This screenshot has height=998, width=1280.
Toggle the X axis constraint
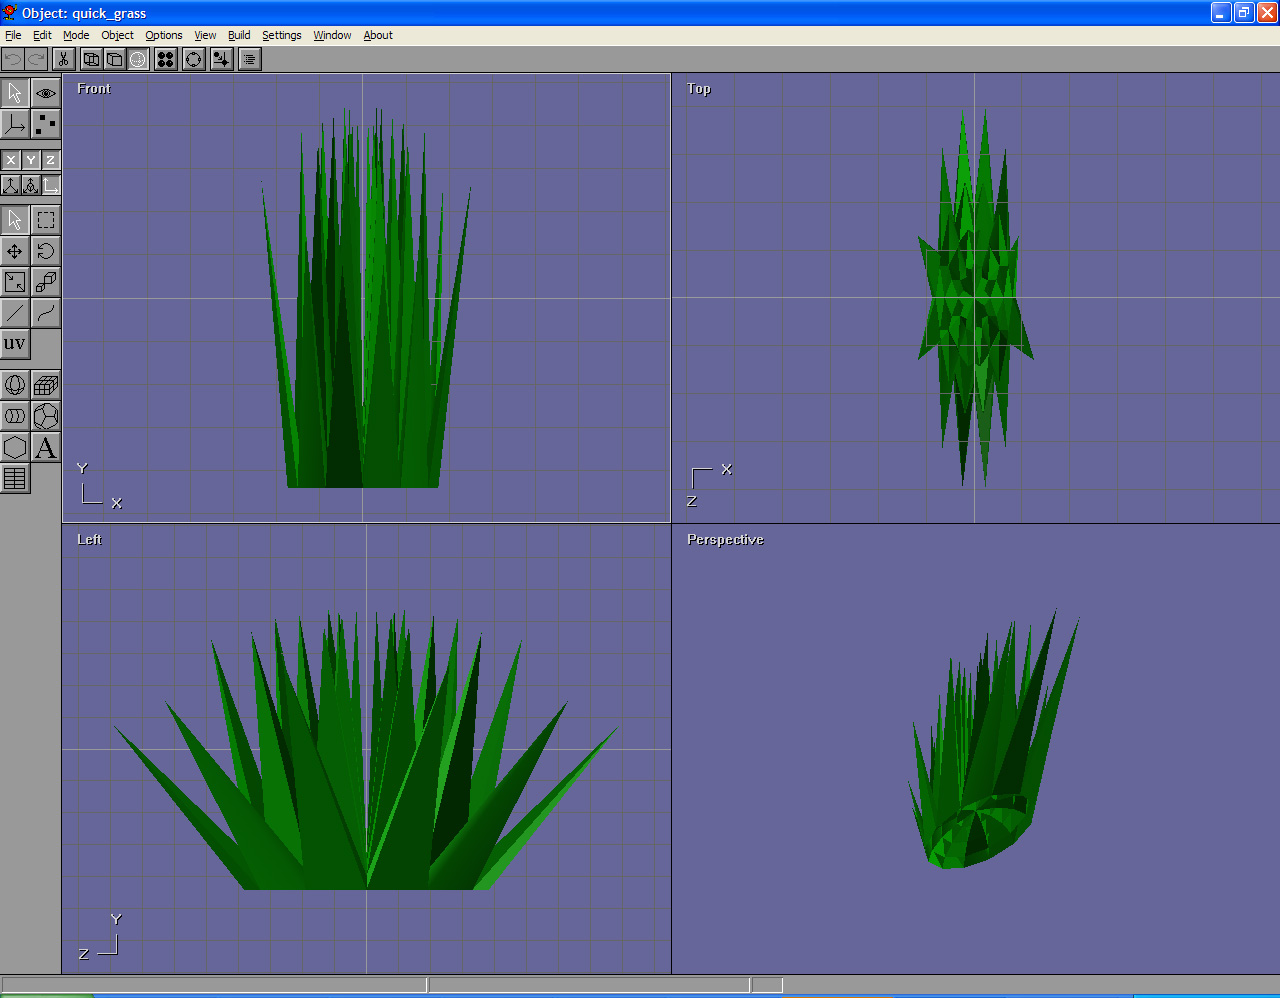pos(11,160)
